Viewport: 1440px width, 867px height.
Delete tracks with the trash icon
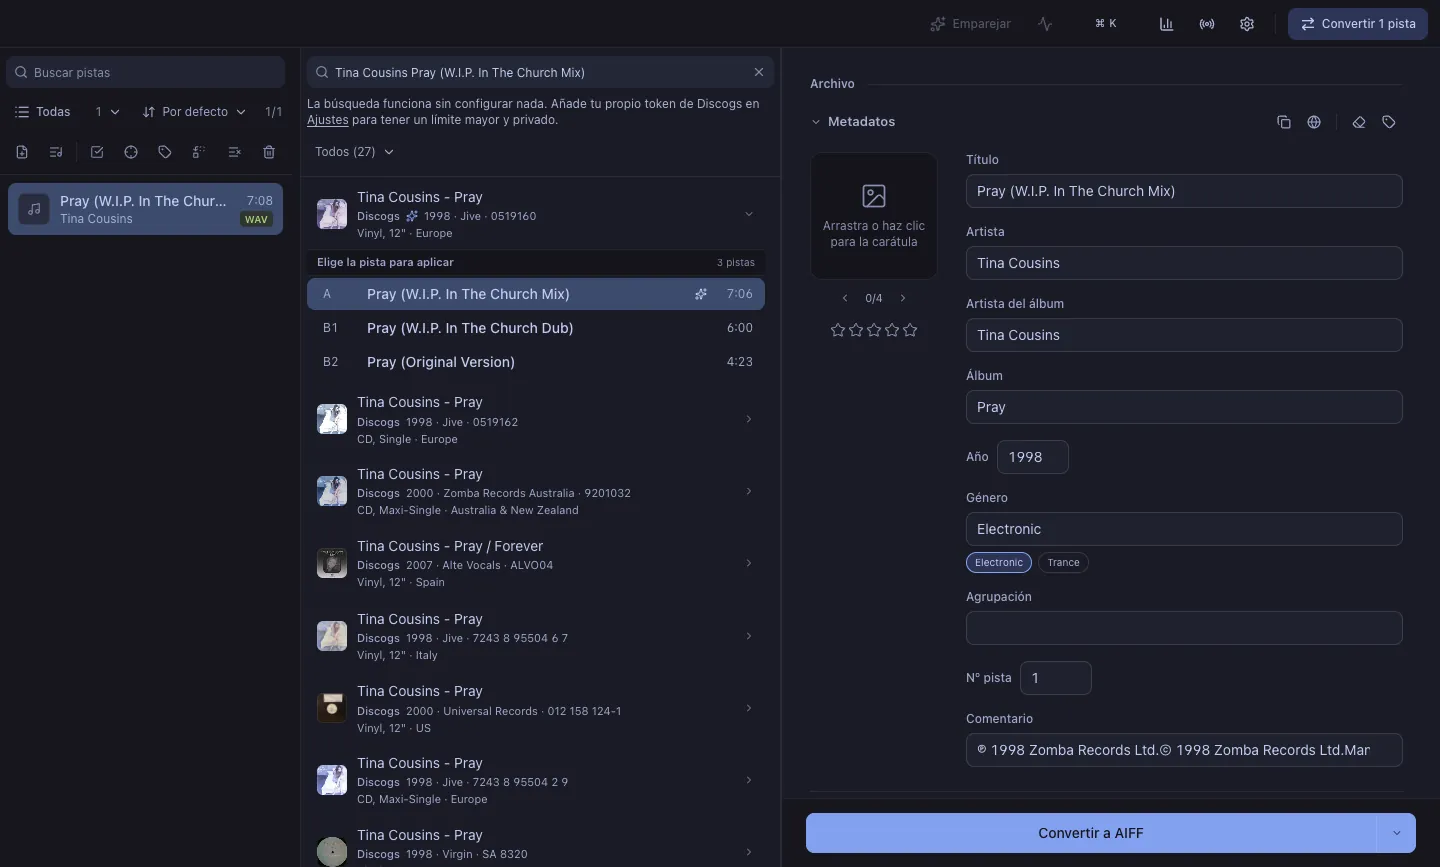(x=269, y=152)
